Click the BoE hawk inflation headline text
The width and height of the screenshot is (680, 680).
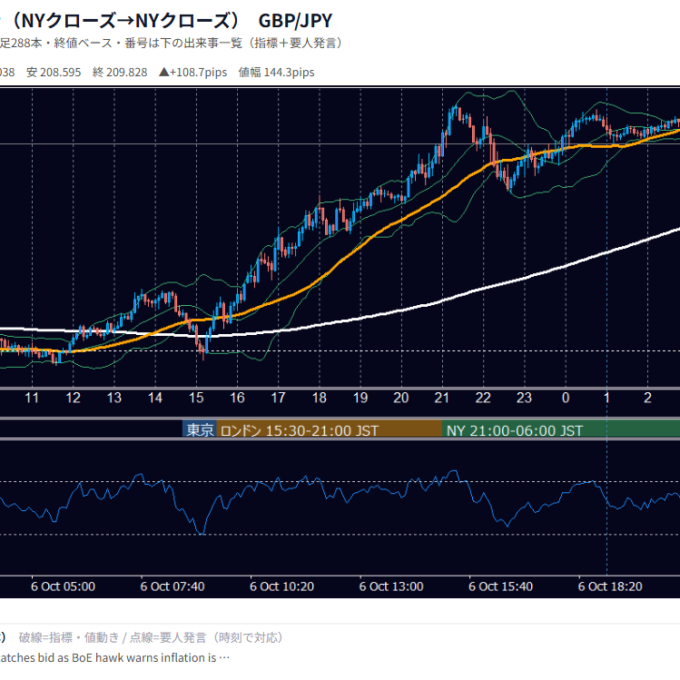click(x=114, y=658)
